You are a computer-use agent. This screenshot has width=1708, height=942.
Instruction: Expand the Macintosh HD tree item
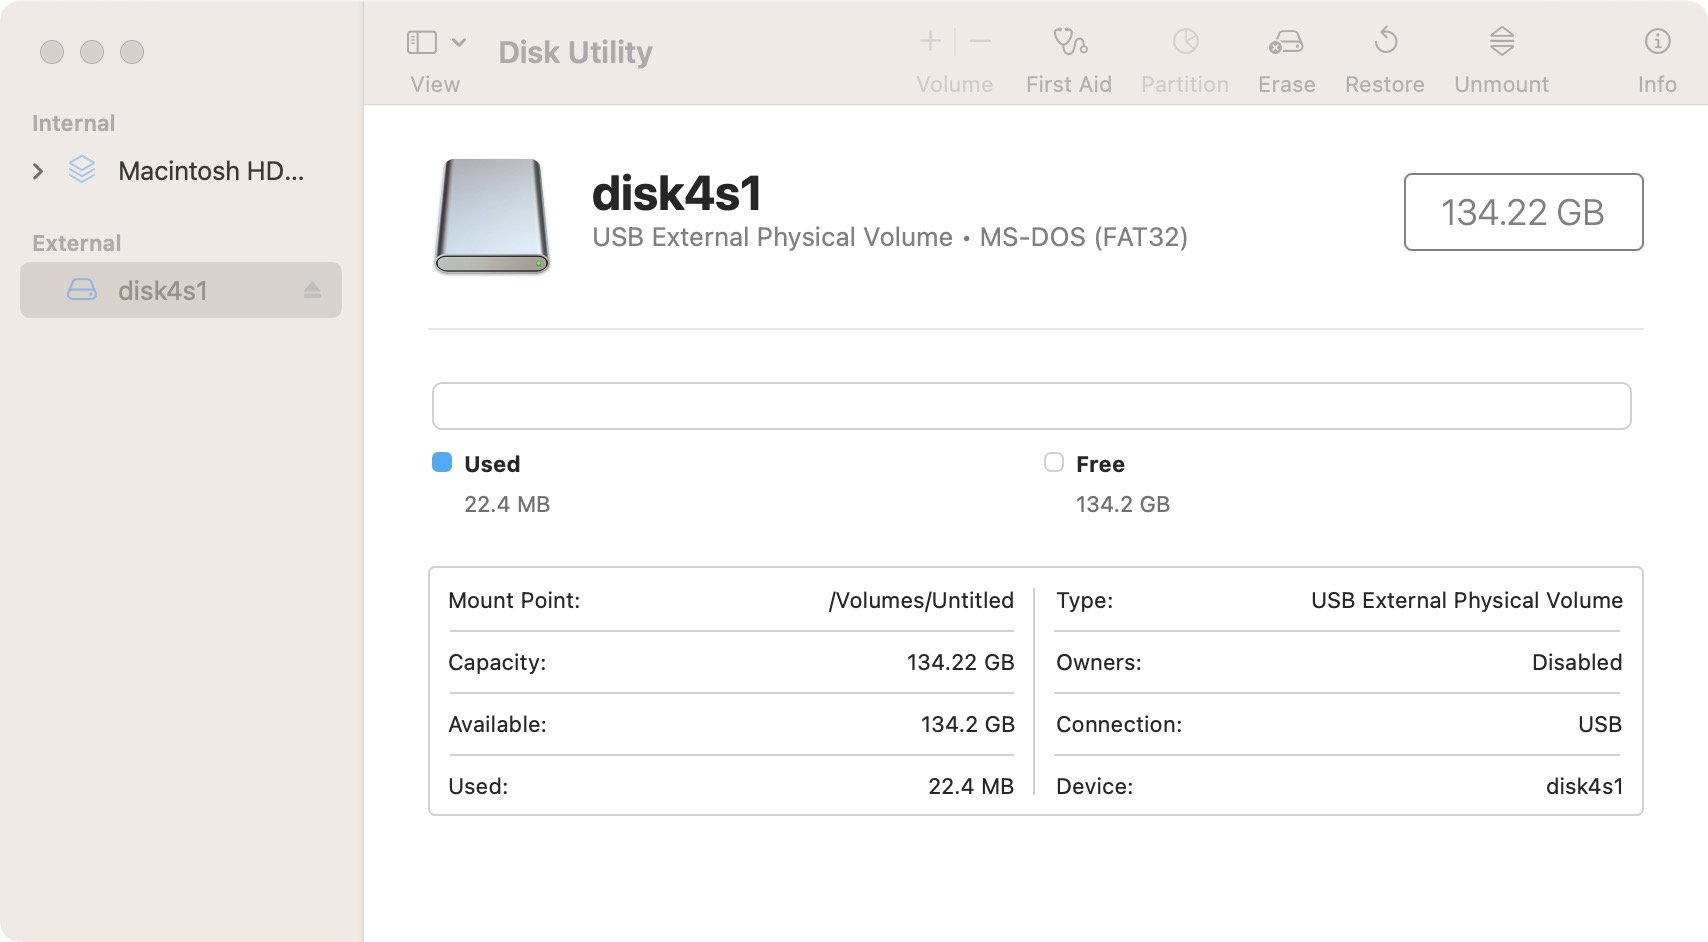tap(38, 172)
